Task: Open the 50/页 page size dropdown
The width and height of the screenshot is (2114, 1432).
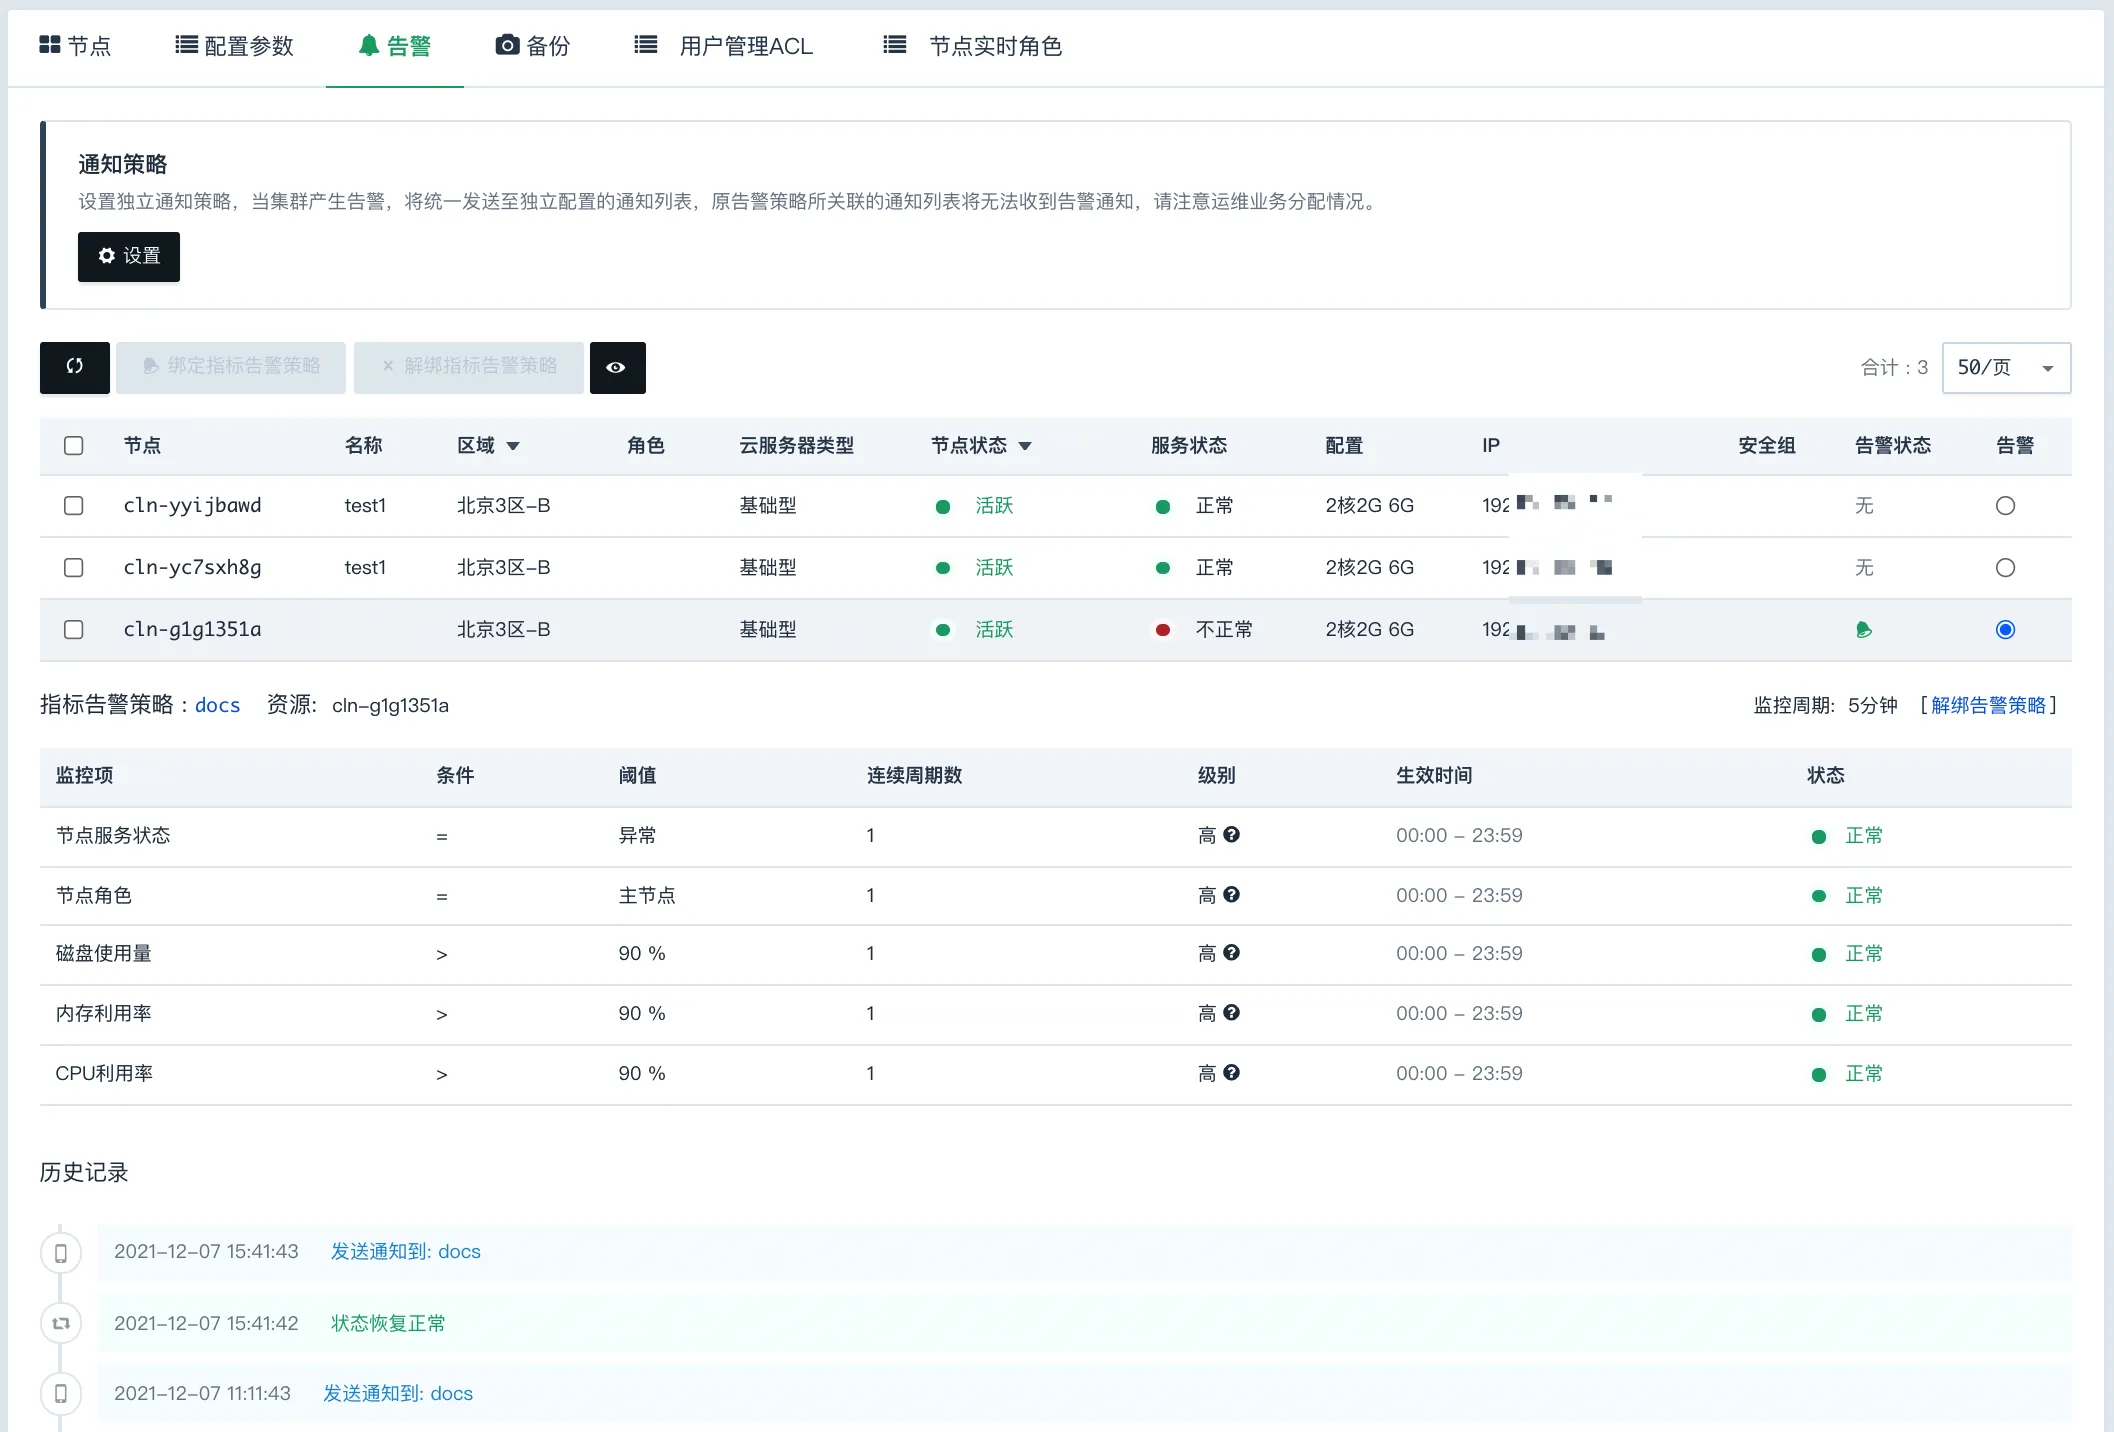Action: (x=2005, y=368)
